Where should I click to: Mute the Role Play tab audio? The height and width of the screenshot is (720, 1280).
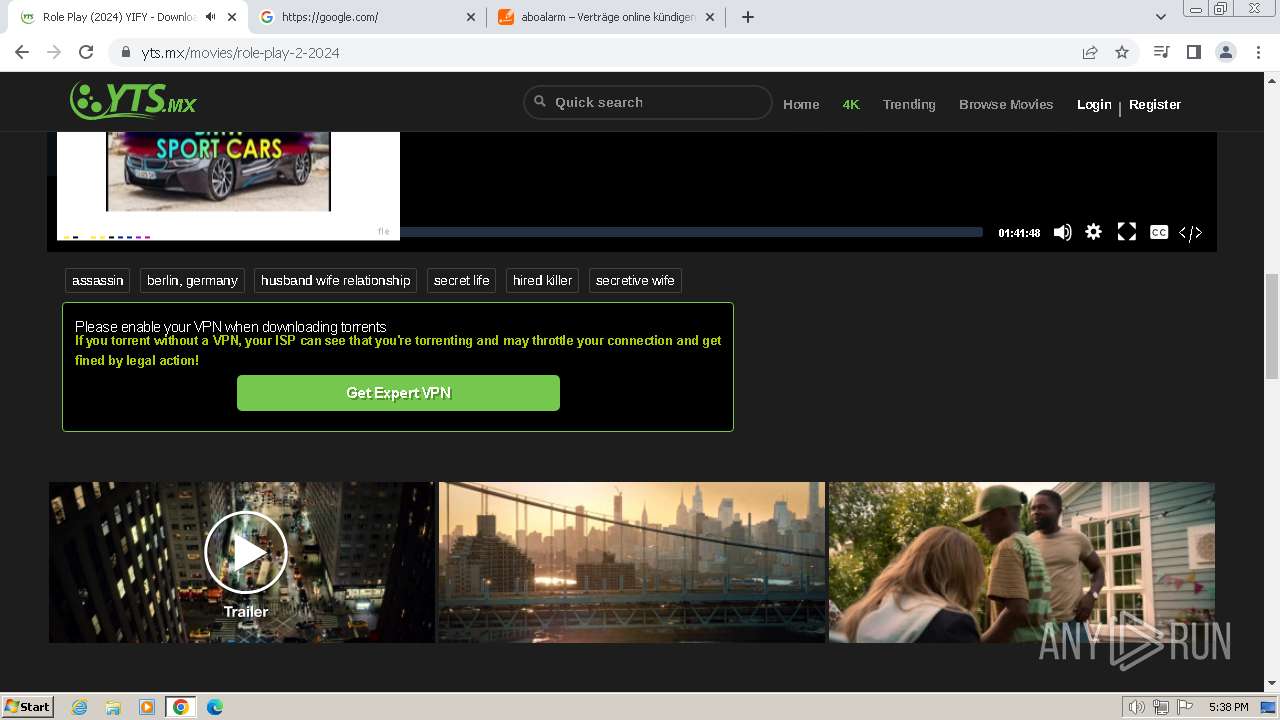210,17
